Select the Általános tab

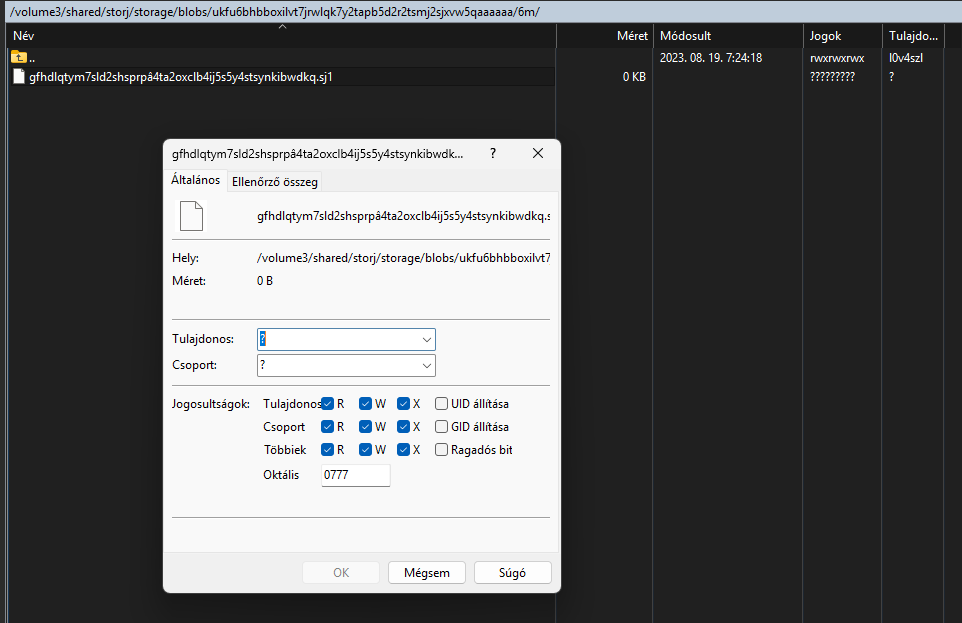click(196, 180)
